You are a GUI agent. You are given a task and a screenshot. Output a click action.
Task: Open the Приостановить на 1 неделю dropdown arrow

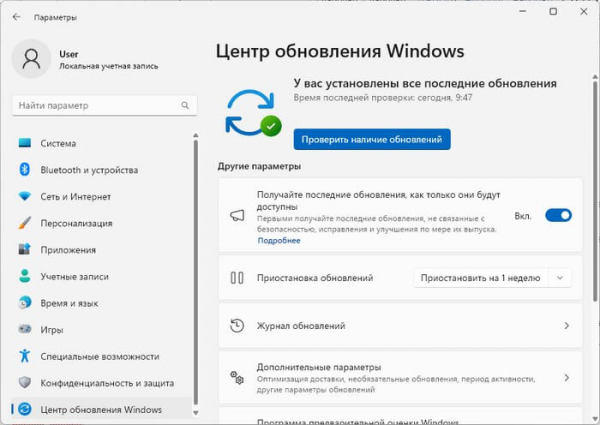click(560, 278)
